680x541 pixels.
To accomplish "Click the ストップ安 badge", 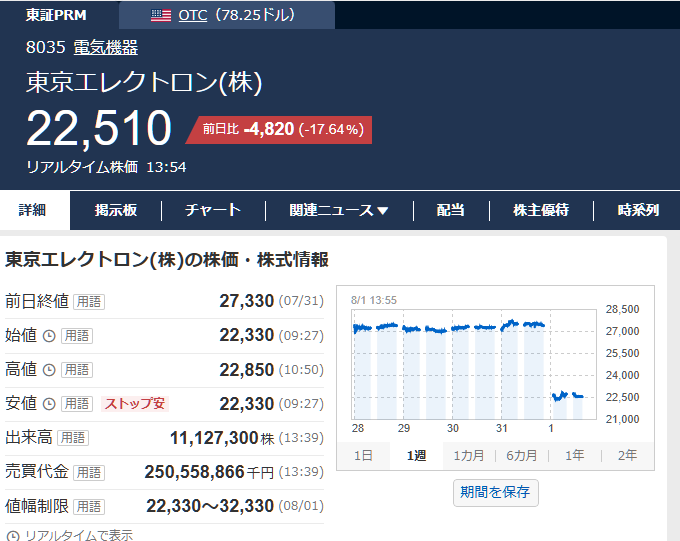I will tap(135, 404).
